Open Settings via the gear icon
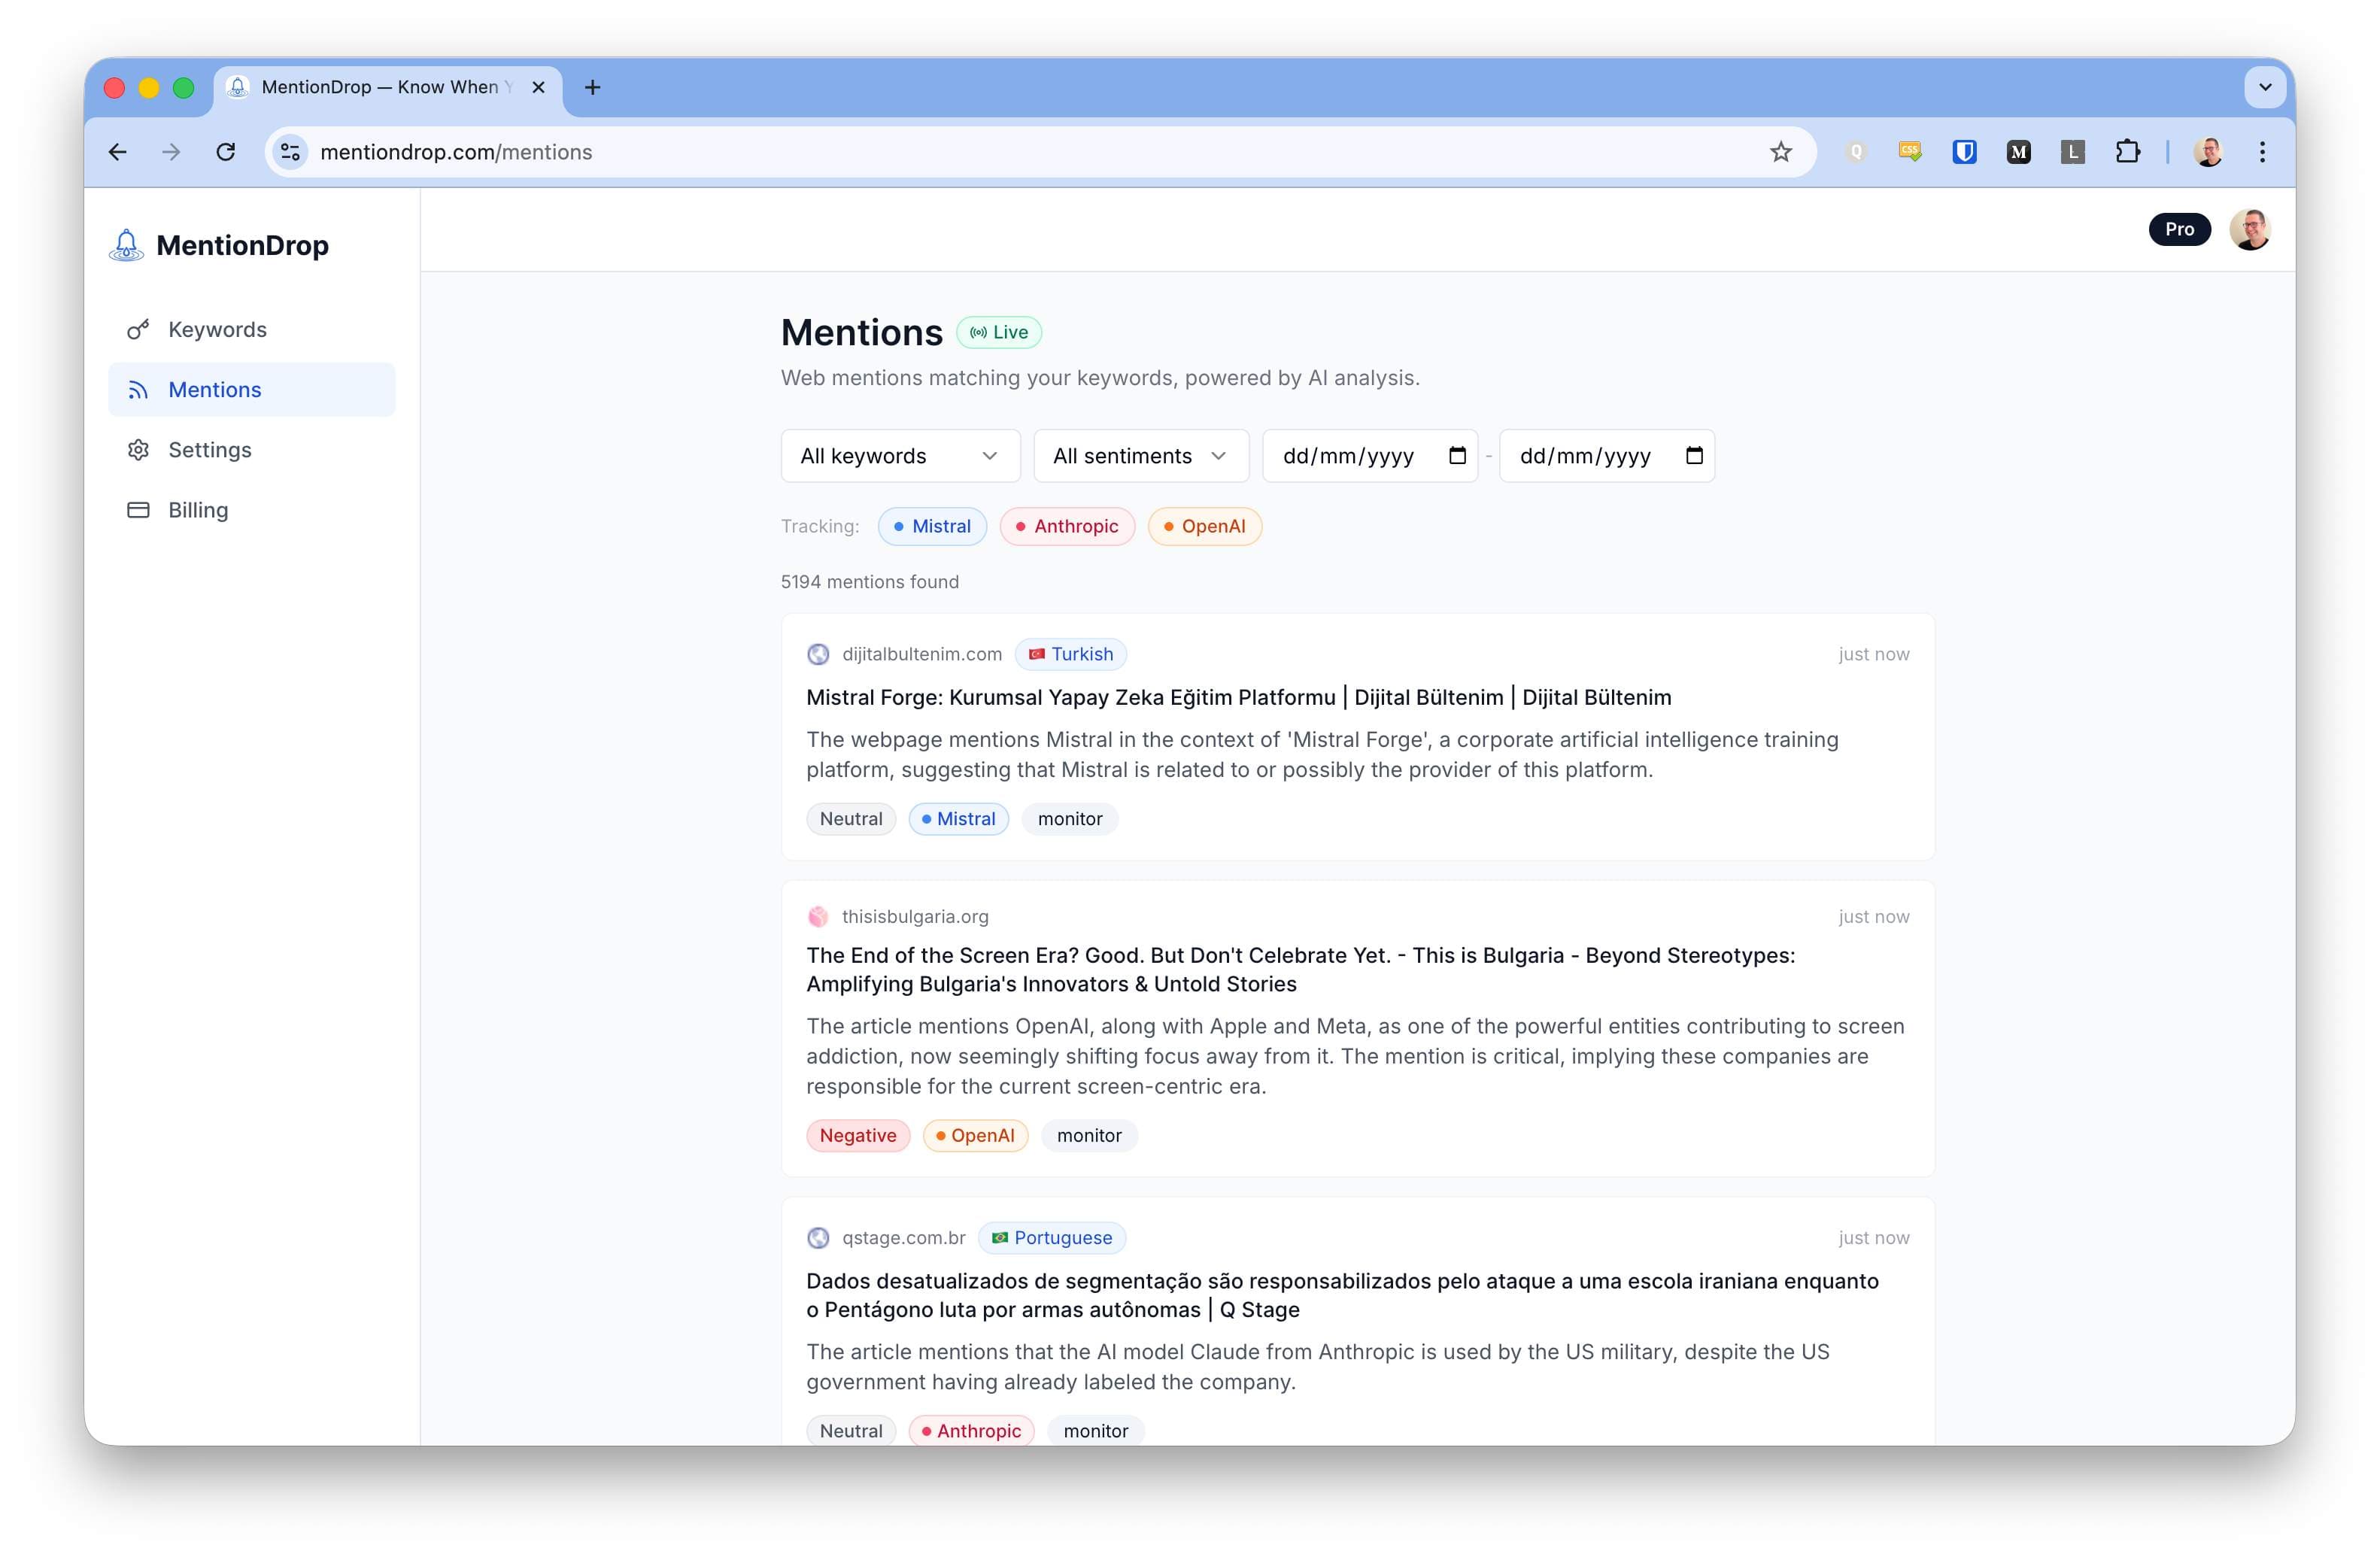 coord(138,450)
